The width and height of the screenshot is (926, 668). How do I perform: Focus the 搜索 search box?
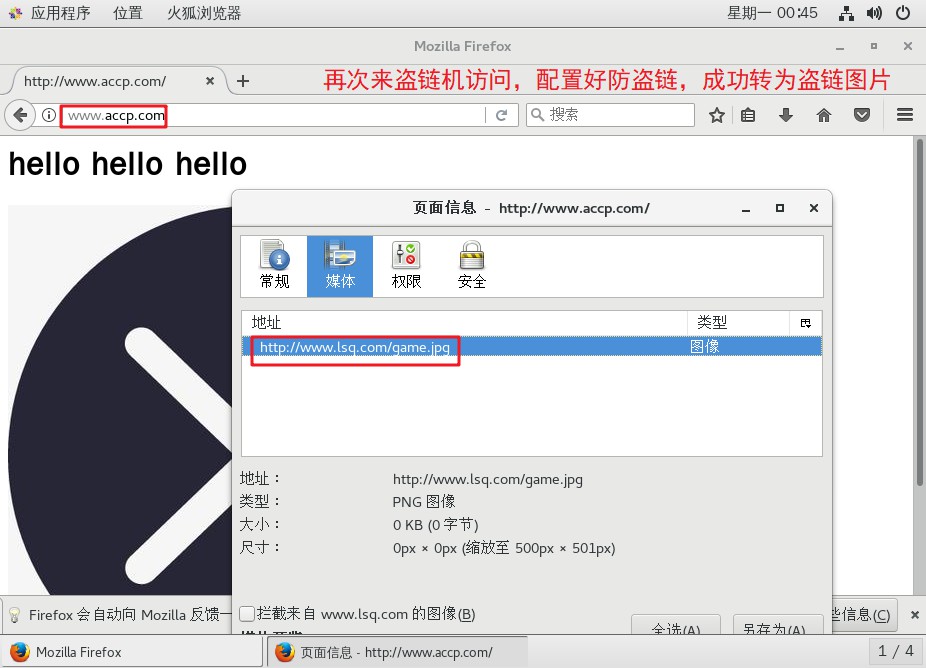[610, 115]
